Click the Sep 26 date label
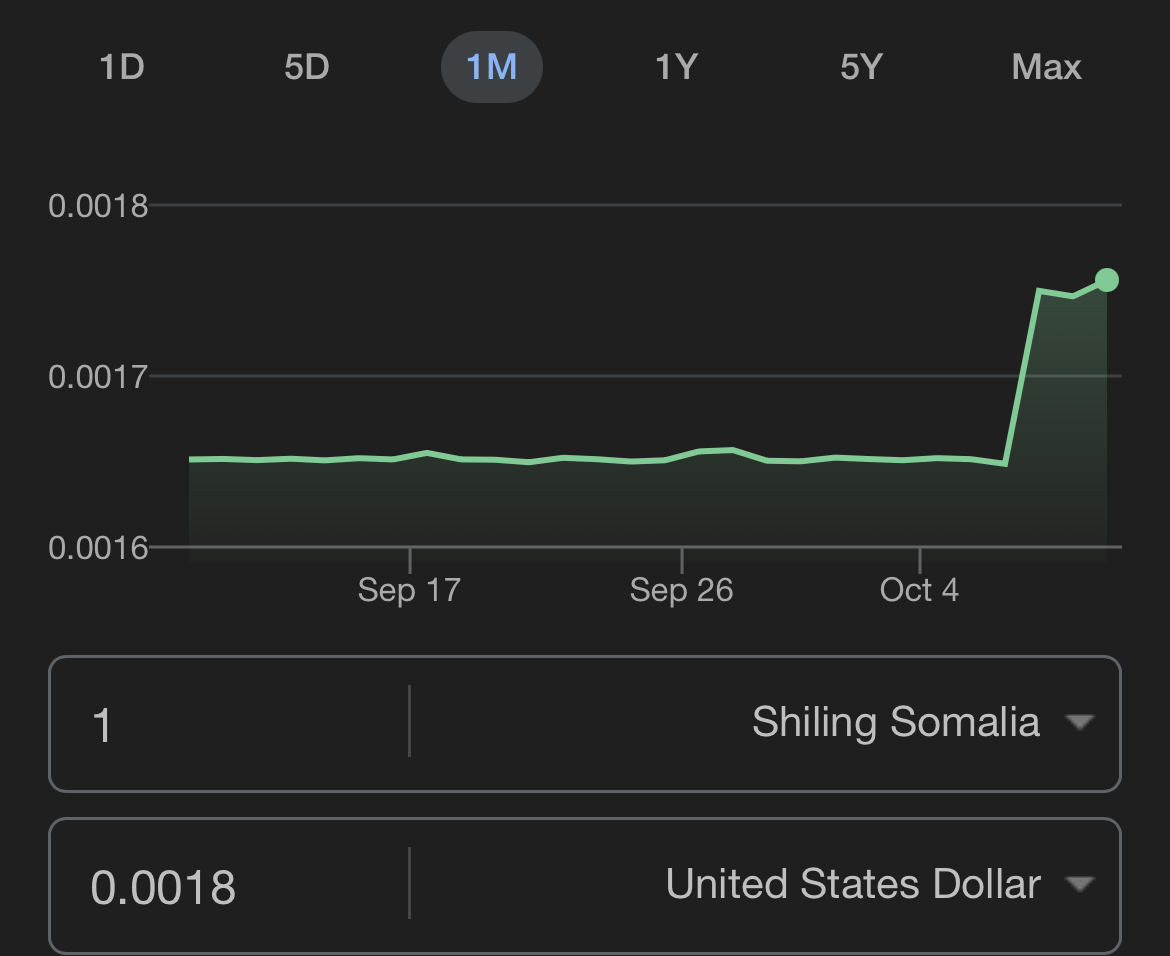 pyautogui.click(x=681, y=590)
